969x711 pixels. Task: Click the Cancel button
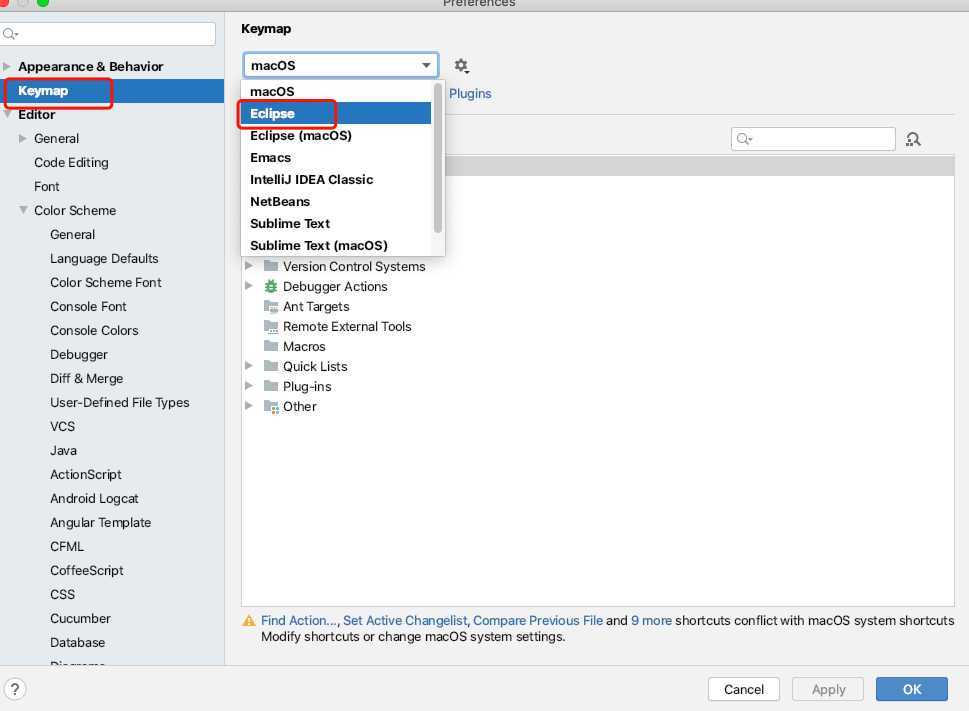[x=743, y=689]
